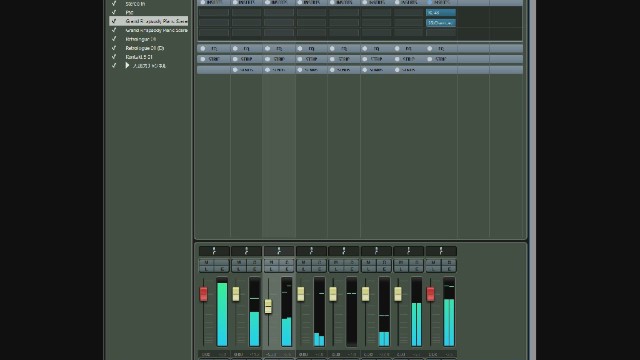Screen dimensions: 640x360
Task: Click the red fader on first channel
Action: point(203,294)
